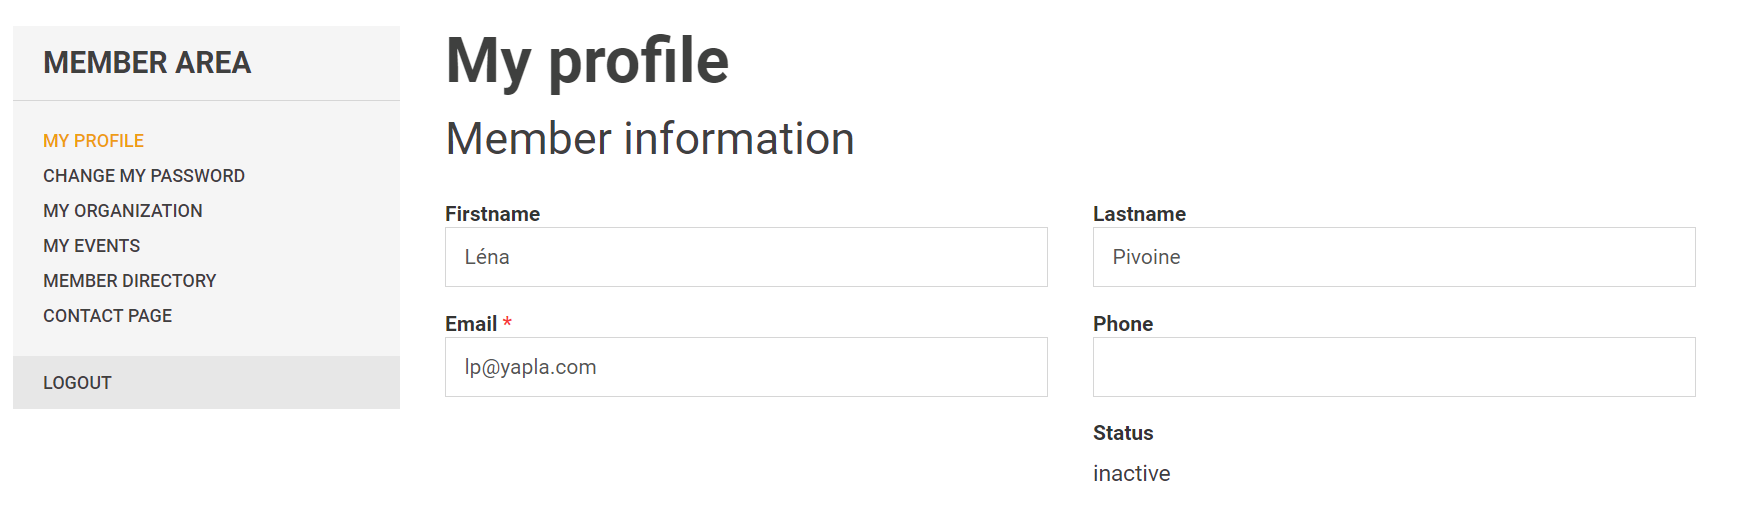Open the My Profile menu link

point(93,141)
